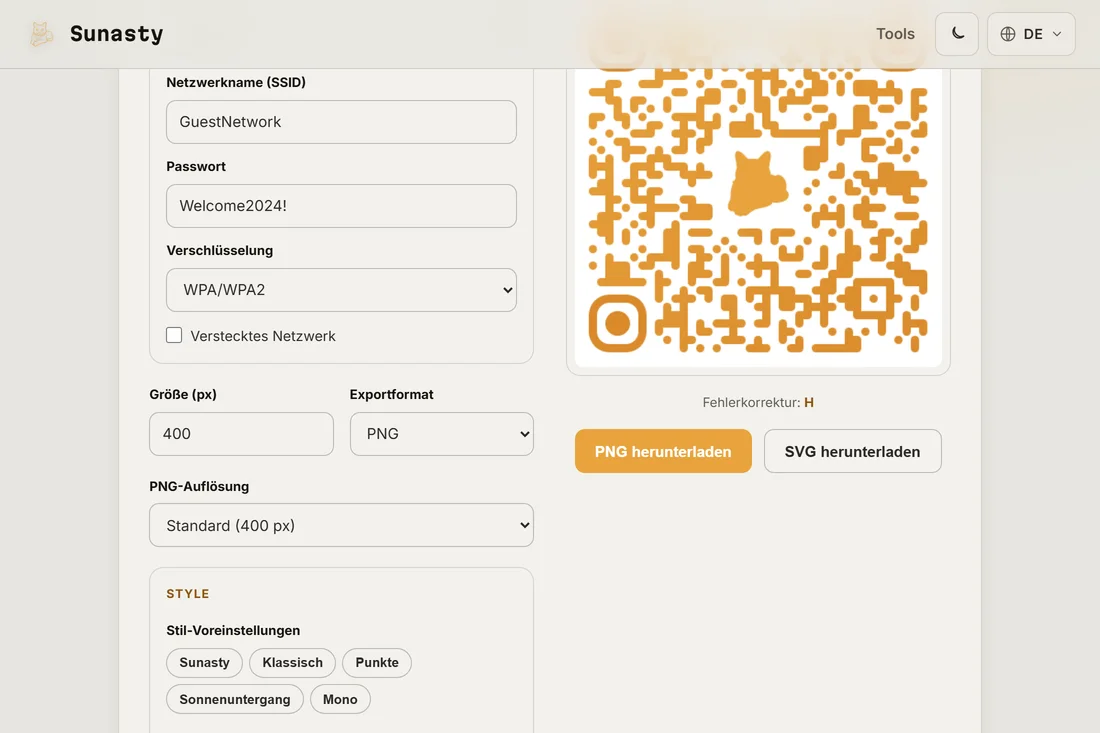Click the STYLE section heading
1100x733 pixels.
tap(188, 593)
